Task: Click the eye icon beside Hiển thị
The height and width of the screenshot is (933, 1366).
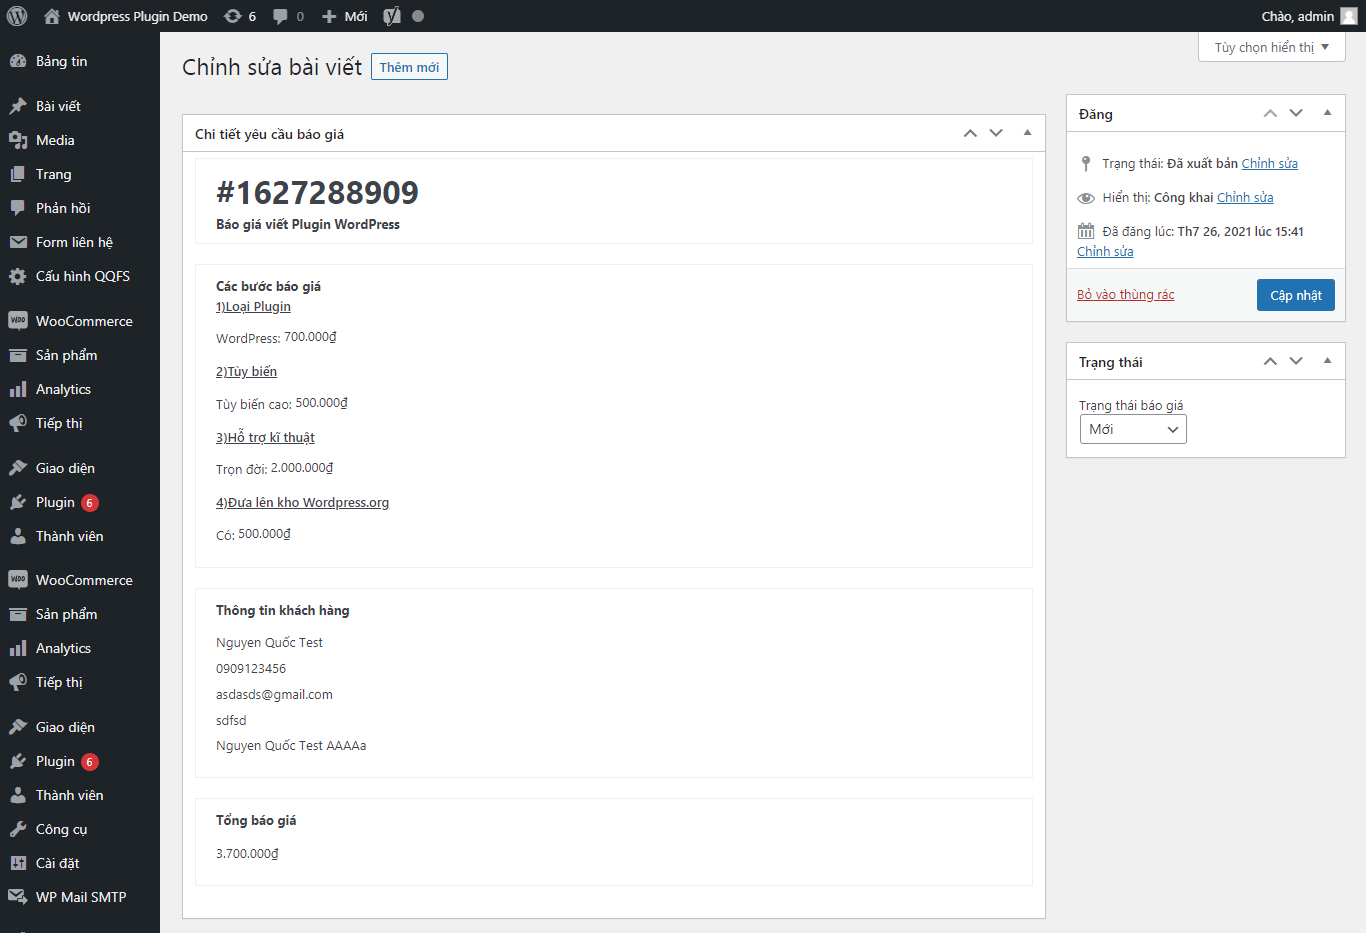Action: pyautogui.click(x=1086, y=198)
